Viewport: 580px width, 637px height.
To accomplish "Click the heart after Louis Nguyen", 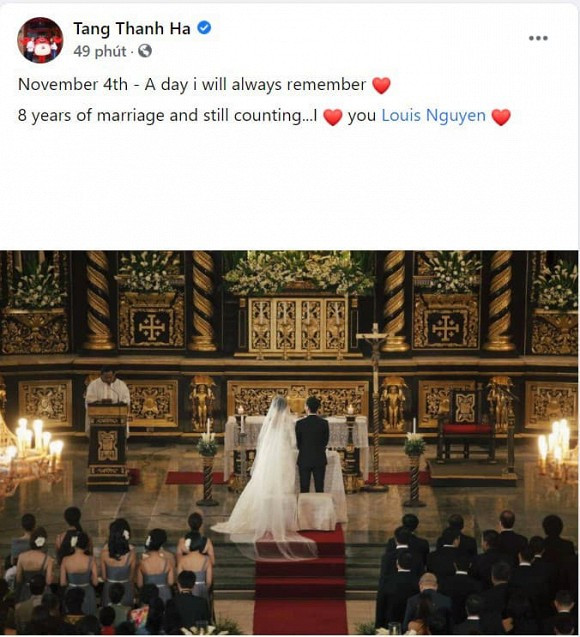I will coord(501,117).
